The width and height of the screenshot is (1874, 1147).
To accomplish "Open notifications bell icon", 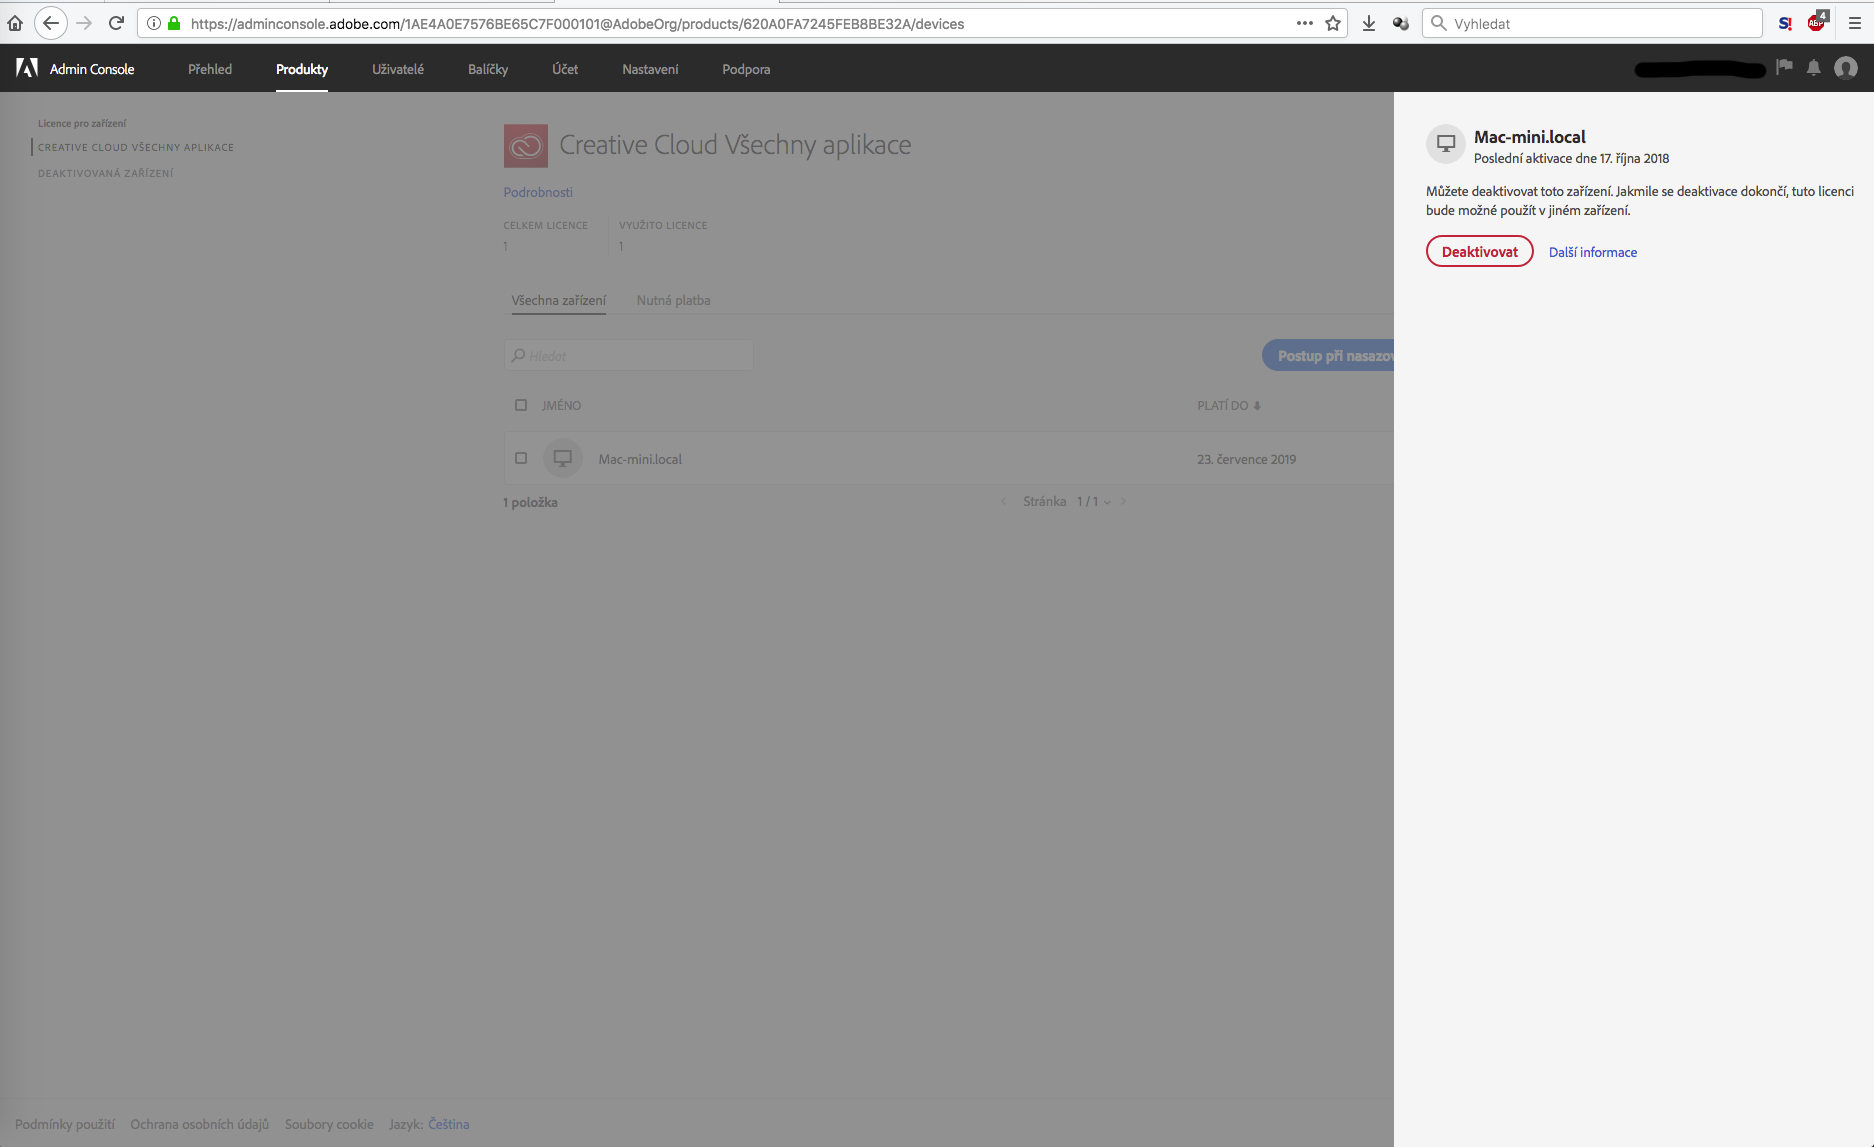I will (x=1813, y=68).
